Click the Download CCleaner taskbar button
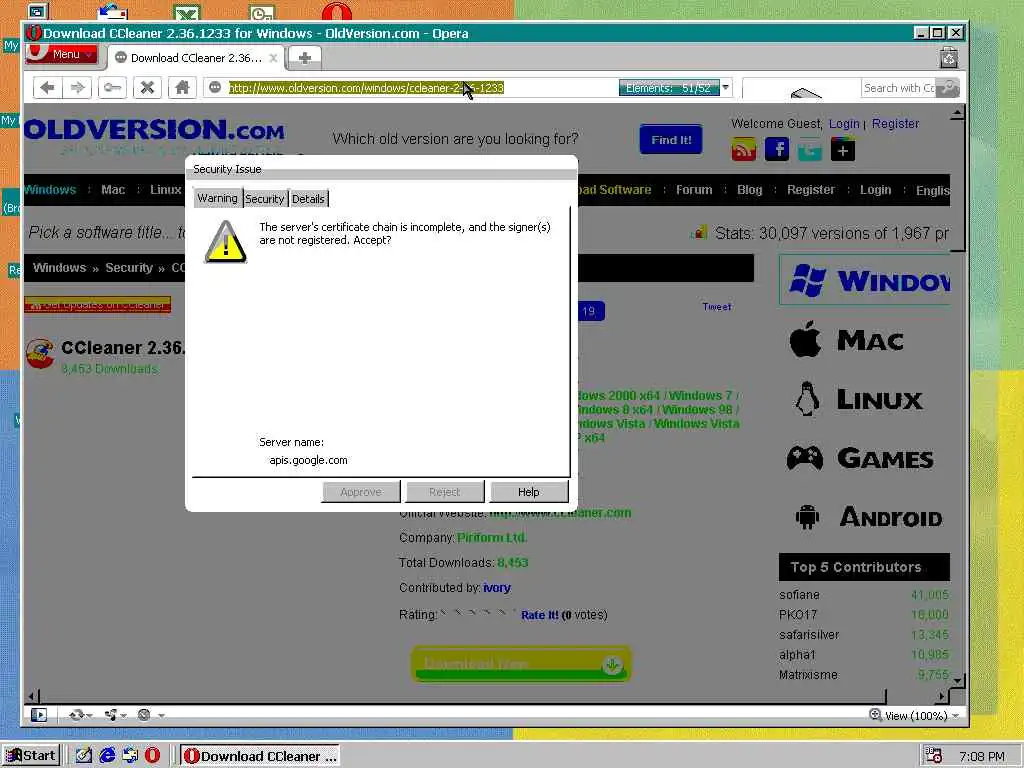The height and width of the screenshot is (768, 1024). coord(260,756)
